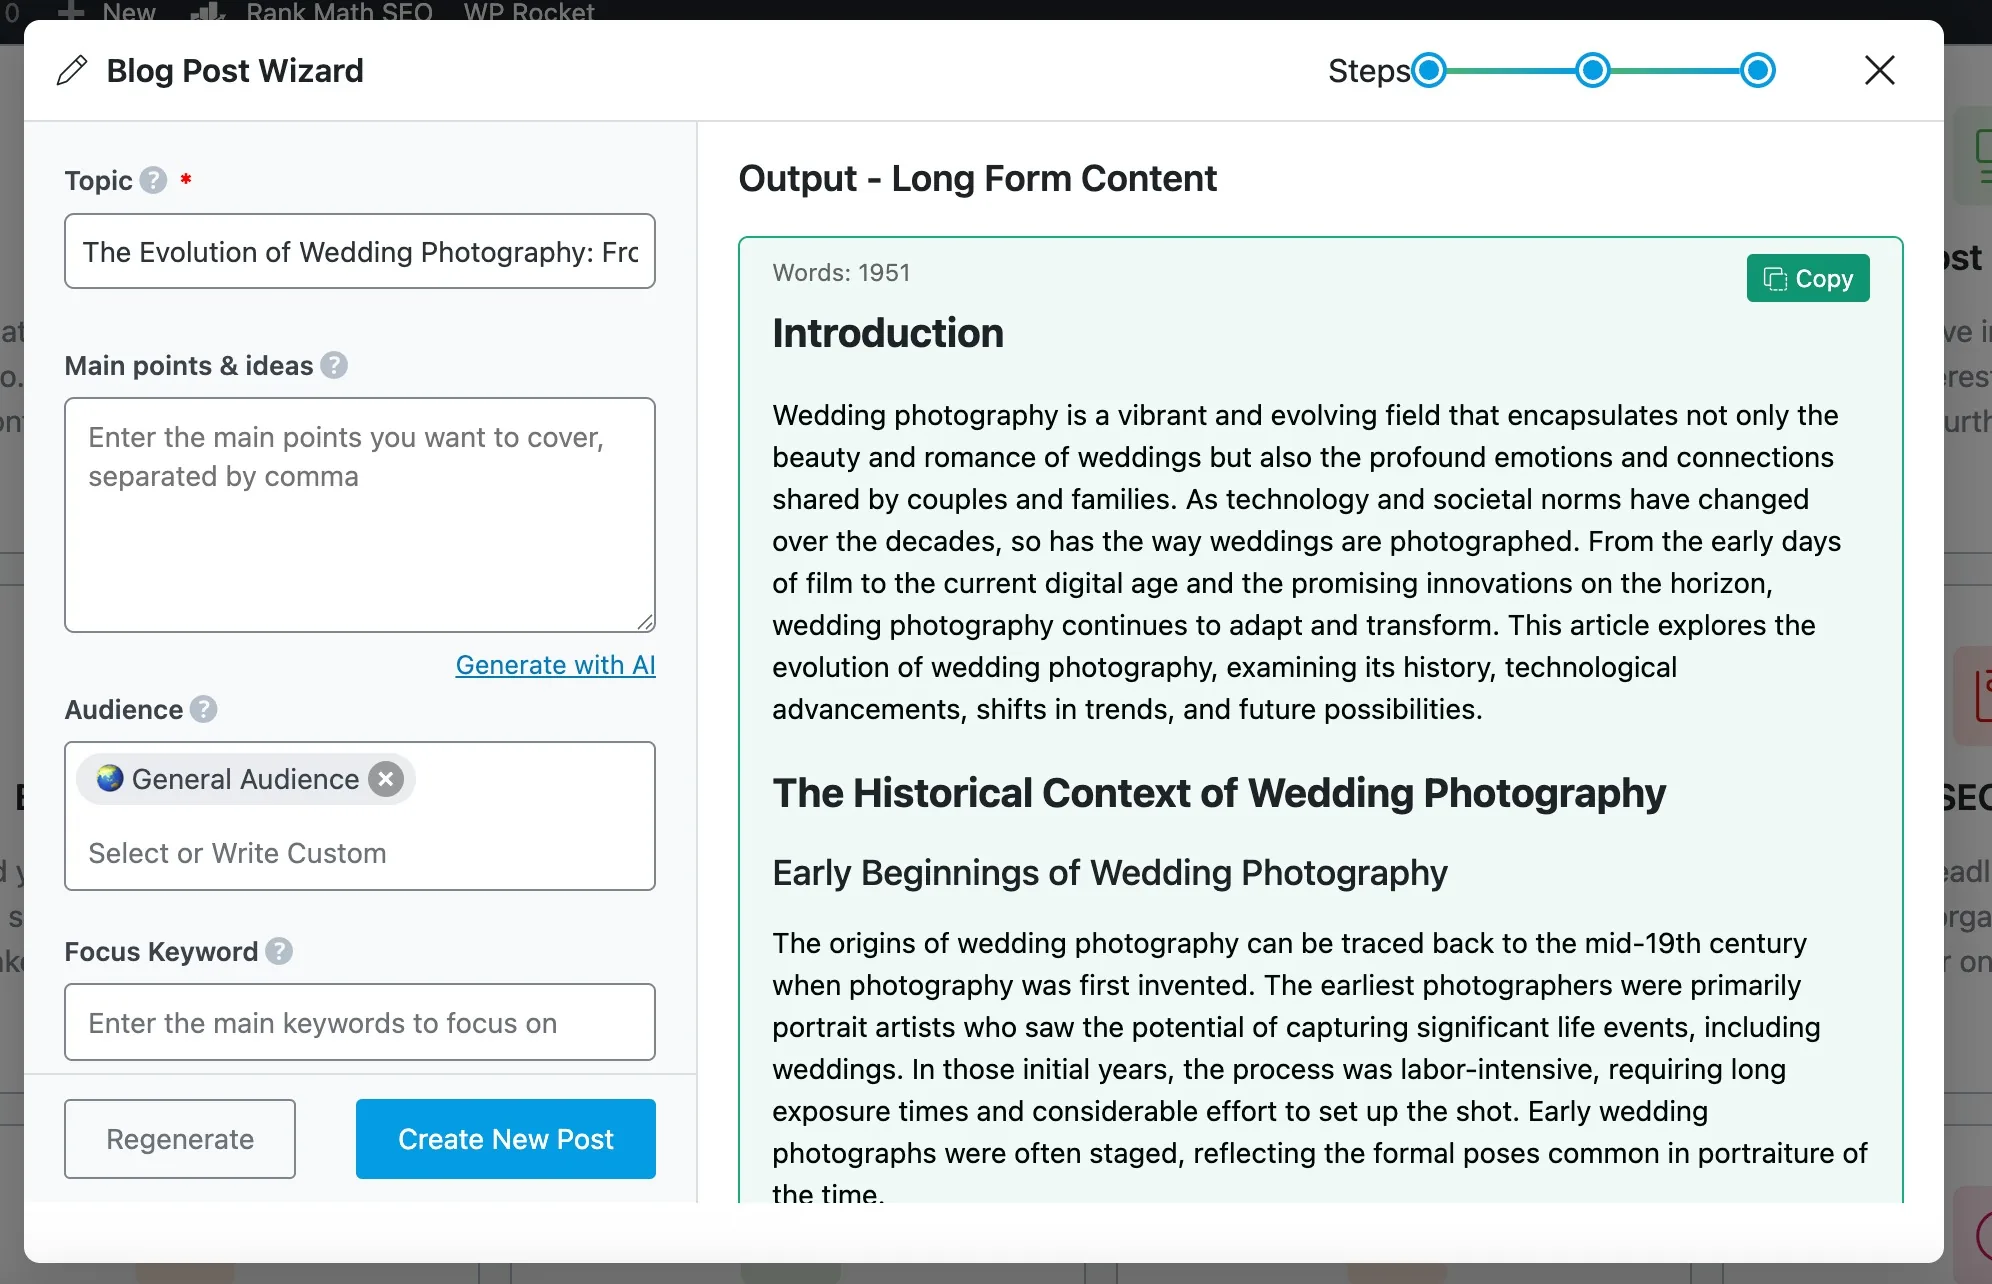
Task: Open the Audience select or write custom field
Action: (360, 853)
